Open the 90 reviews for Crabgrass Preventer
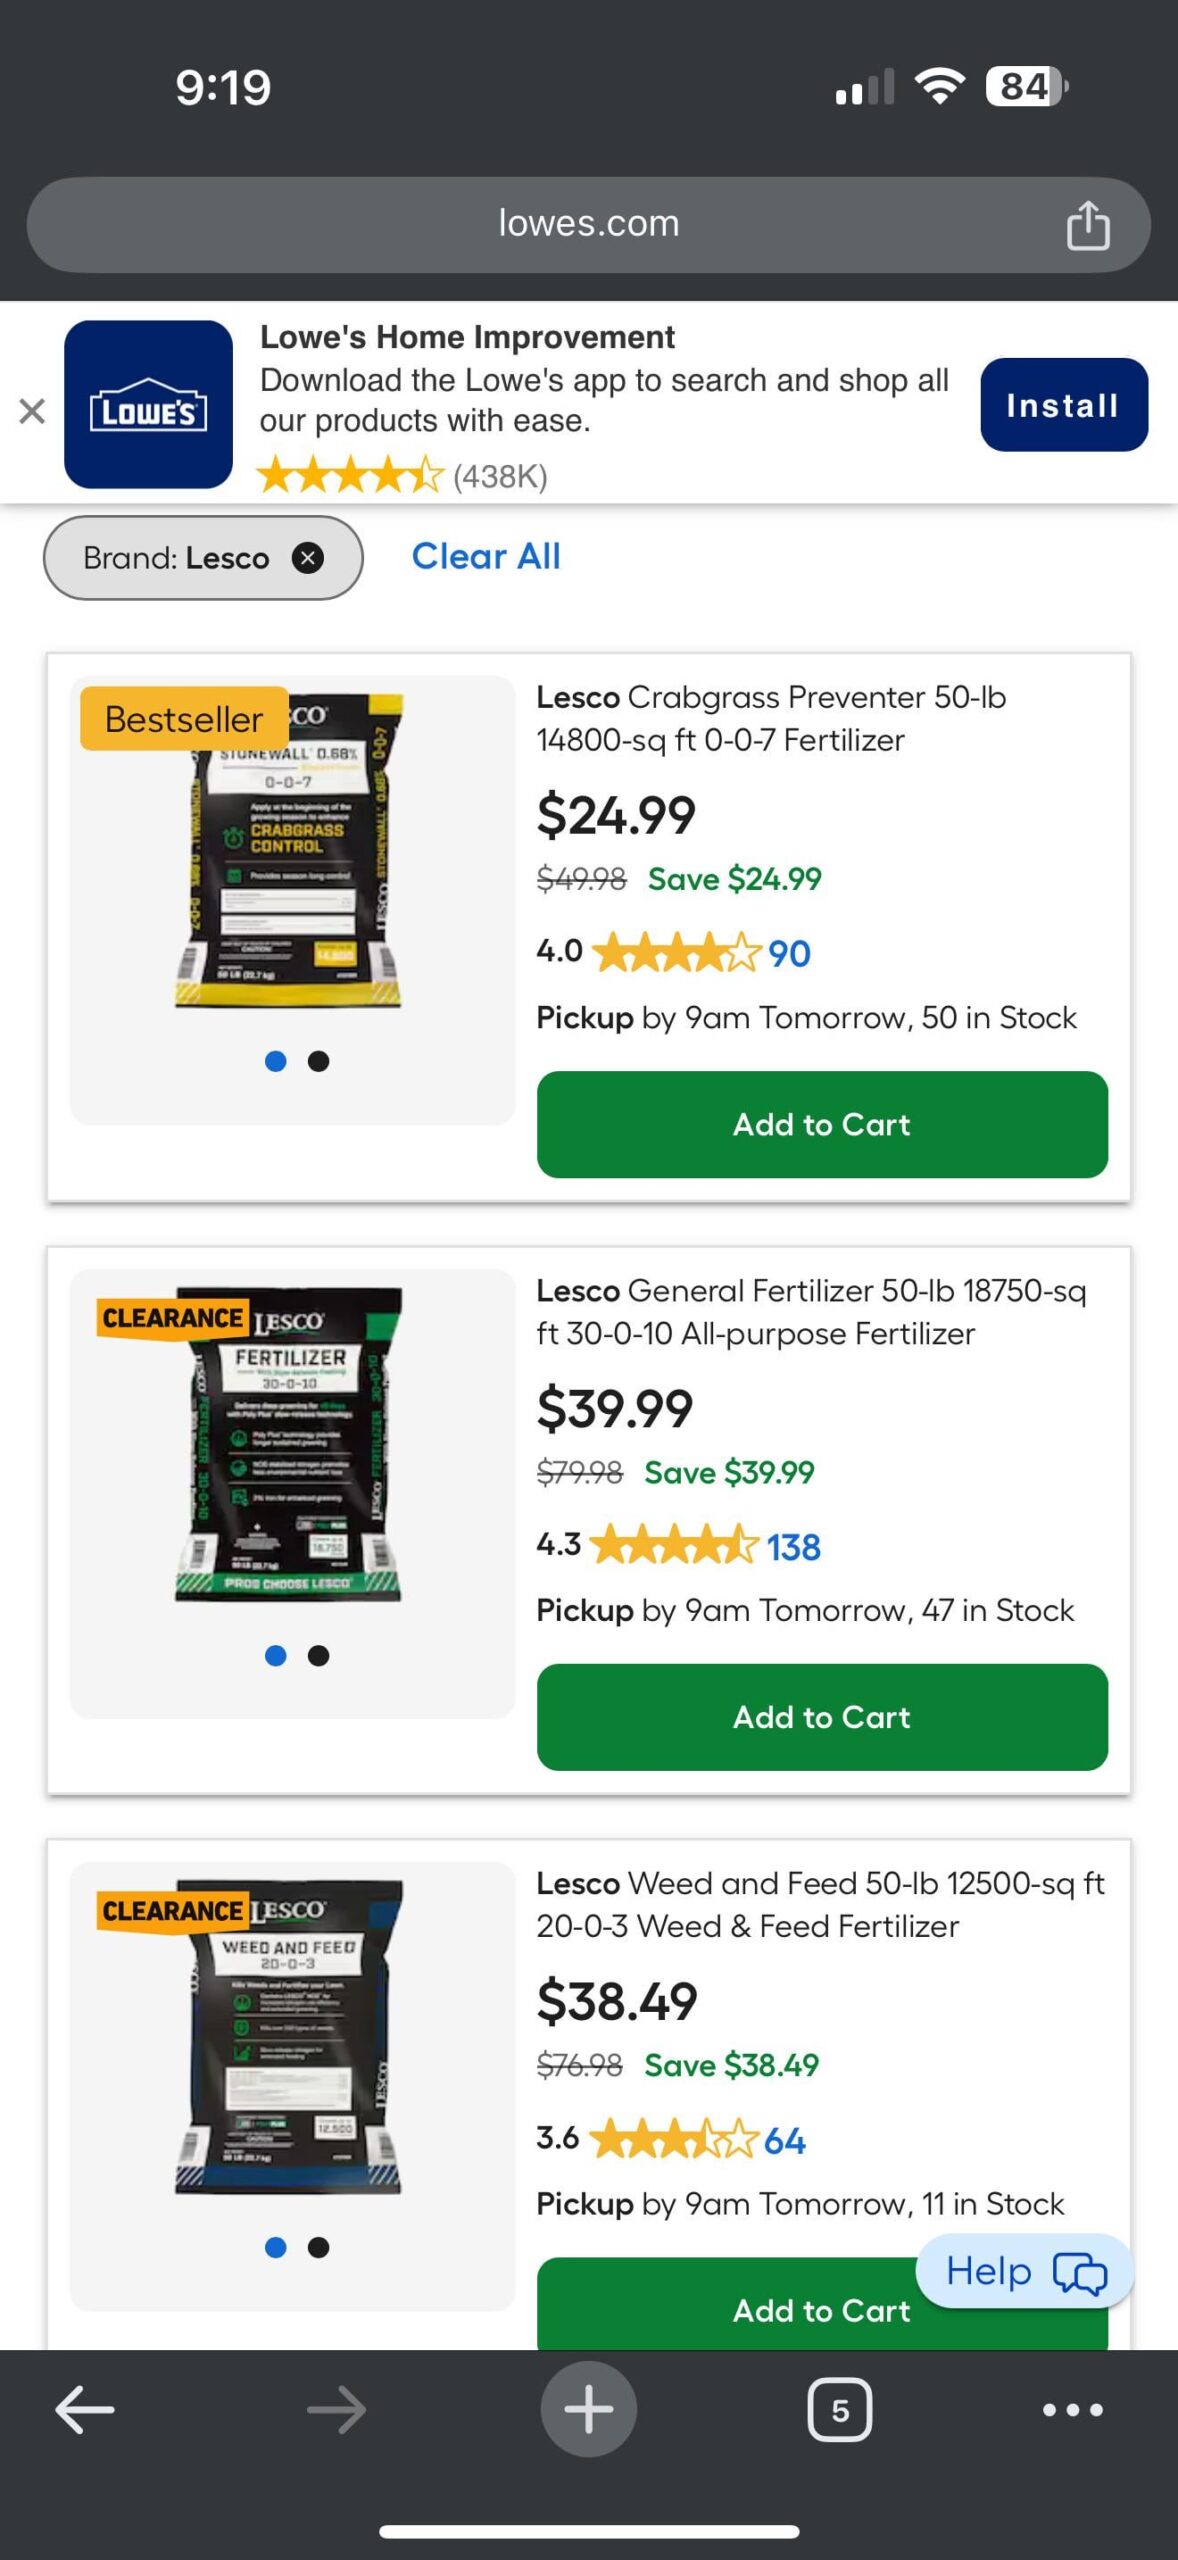Viewport: 1178px width, 2560px height. pyautogui.click(x=789, y=954)
